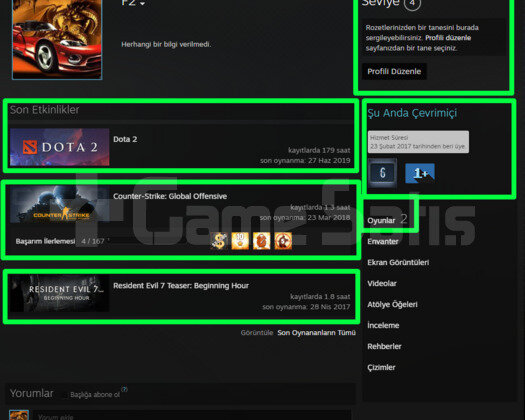
Task: Open Atölye Öğeleri section
Action: click(x=392, y=304)
